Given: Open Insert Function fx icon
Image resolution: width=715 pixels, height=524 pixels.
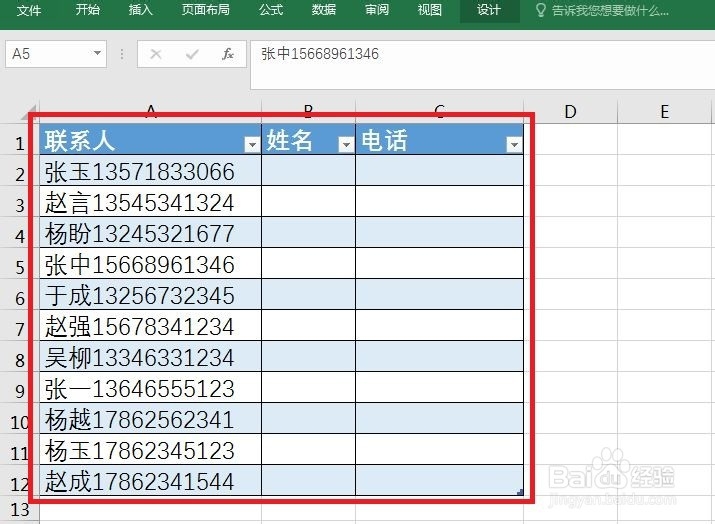Looking at the screenshot, I should 228,54.
